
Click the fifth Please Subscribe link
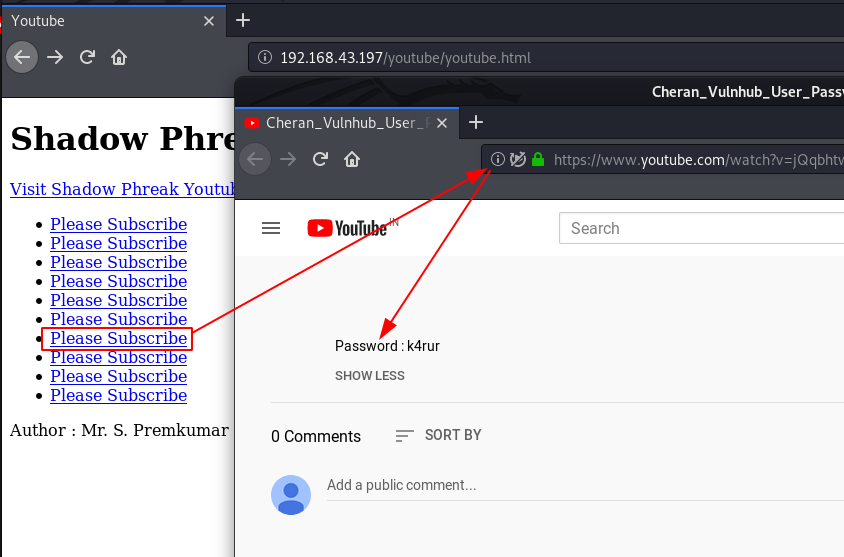click(118, 300)
